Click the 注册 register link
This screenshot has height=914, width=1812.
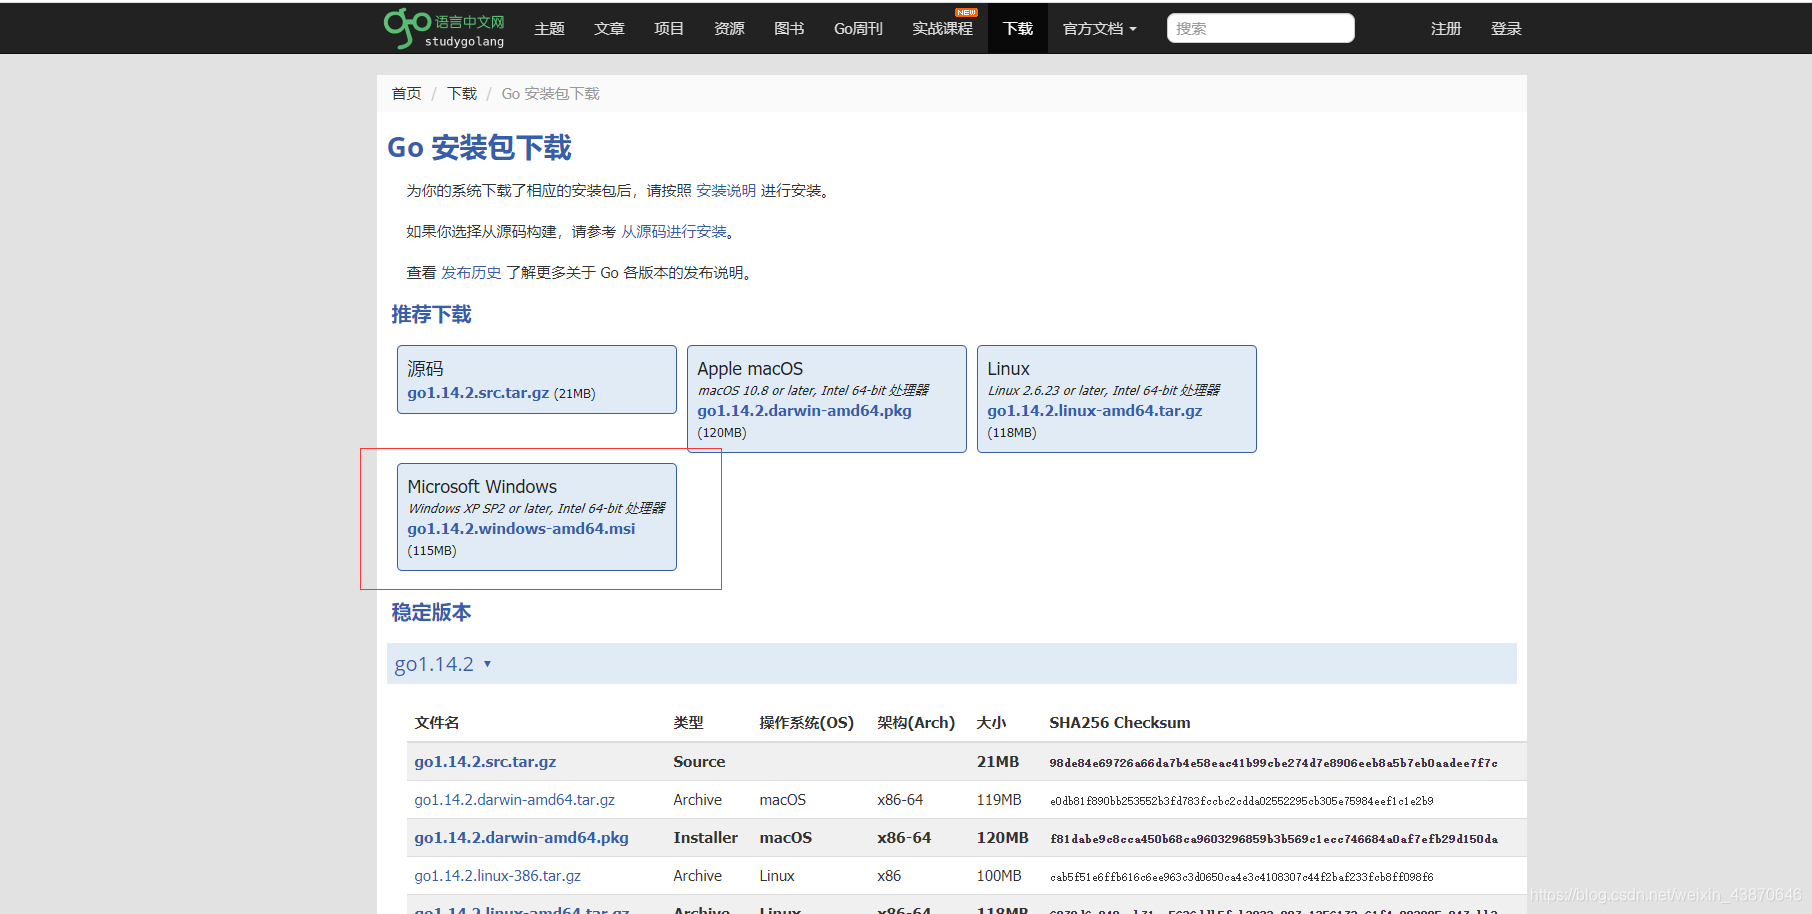click(x=1446, y=29)
